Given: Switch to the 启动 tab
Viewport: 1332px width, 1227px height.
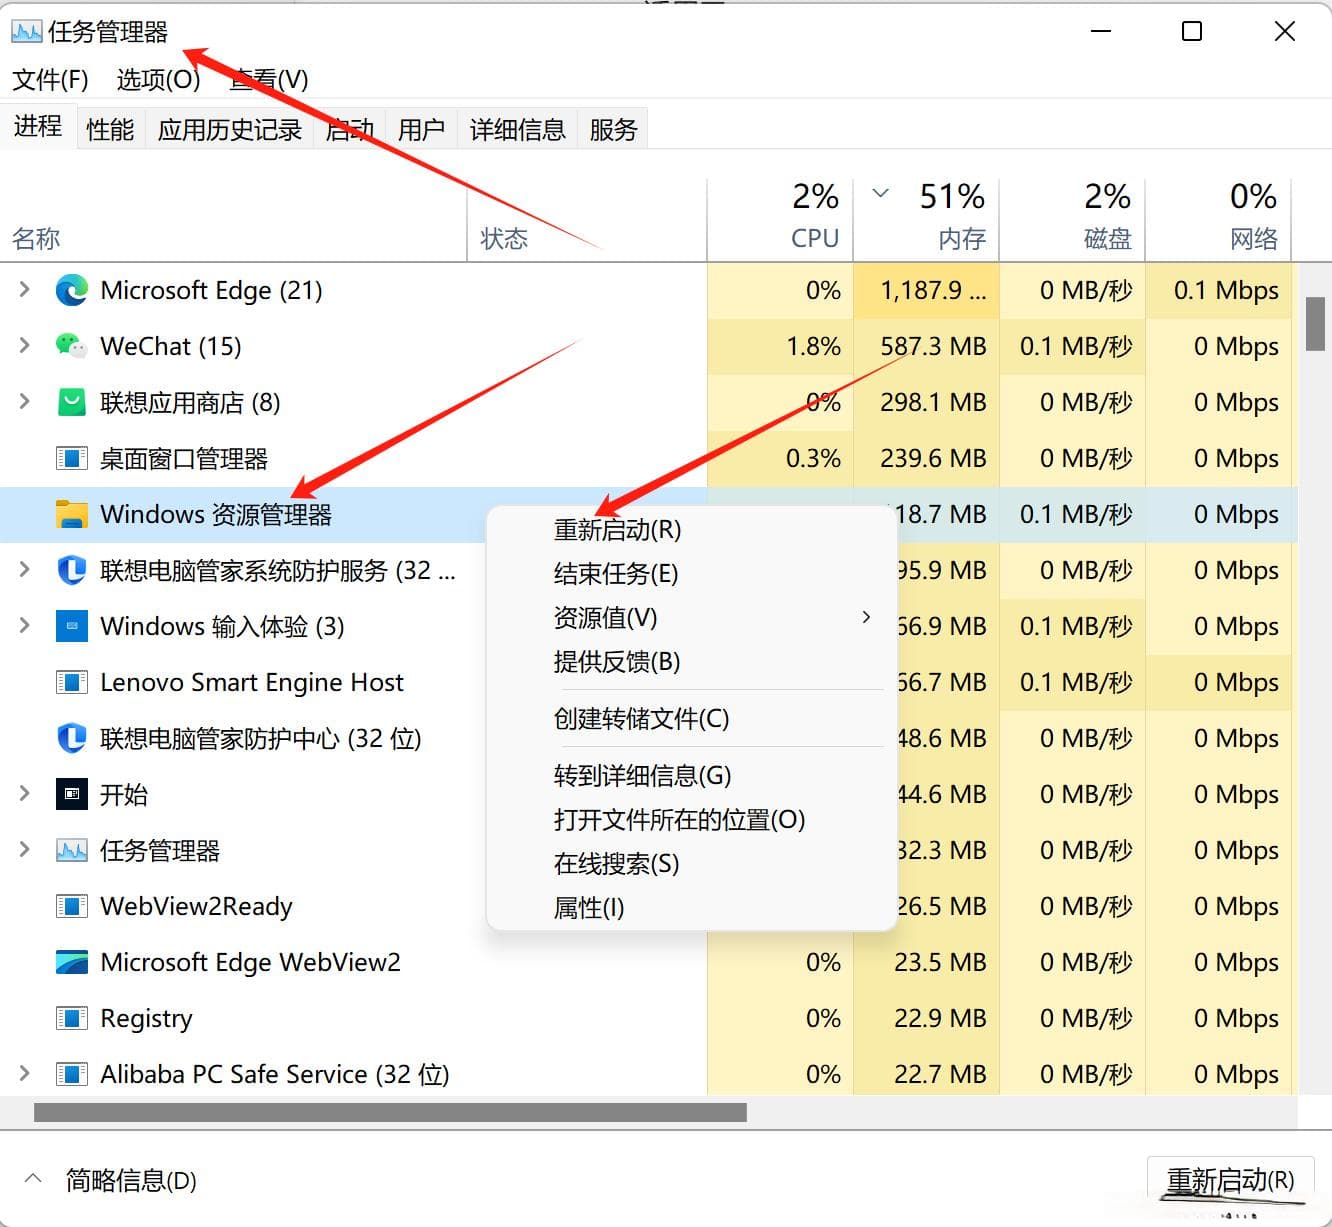Looking at the screenshot, I should (350, 129).
